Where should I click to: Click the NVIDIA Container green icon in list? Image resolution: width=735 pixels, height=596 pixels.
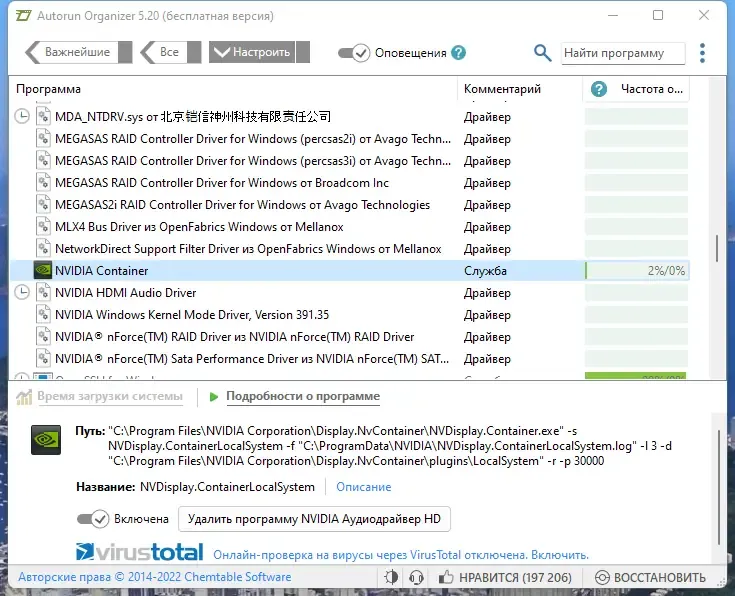coord(43,271)
